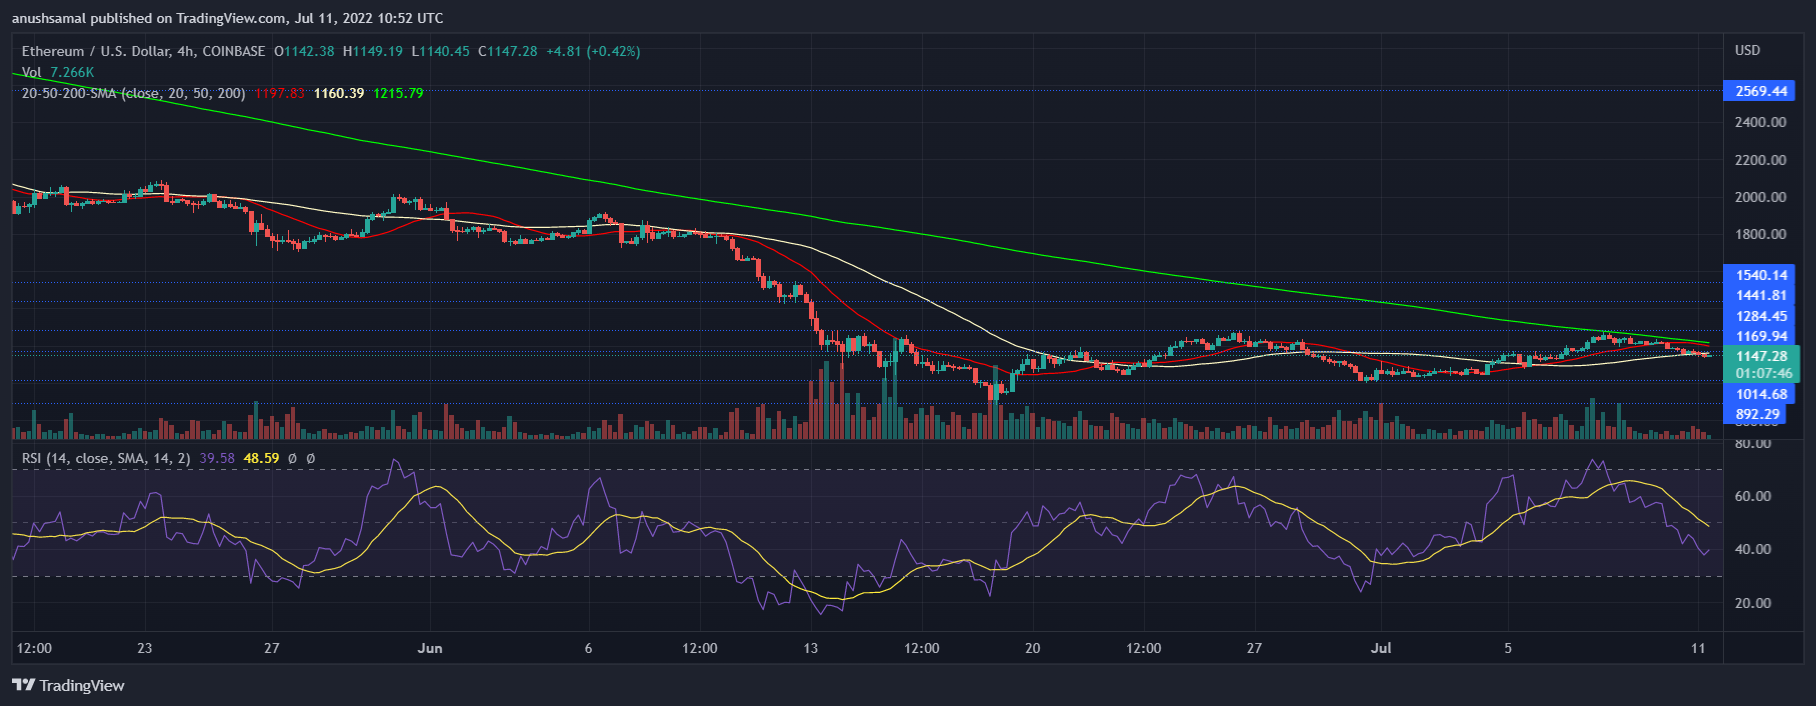The width and height of the screenshot is (1816, 706).
Task: Click the open price value O1142.38
Action: click(x=305, y=51)
